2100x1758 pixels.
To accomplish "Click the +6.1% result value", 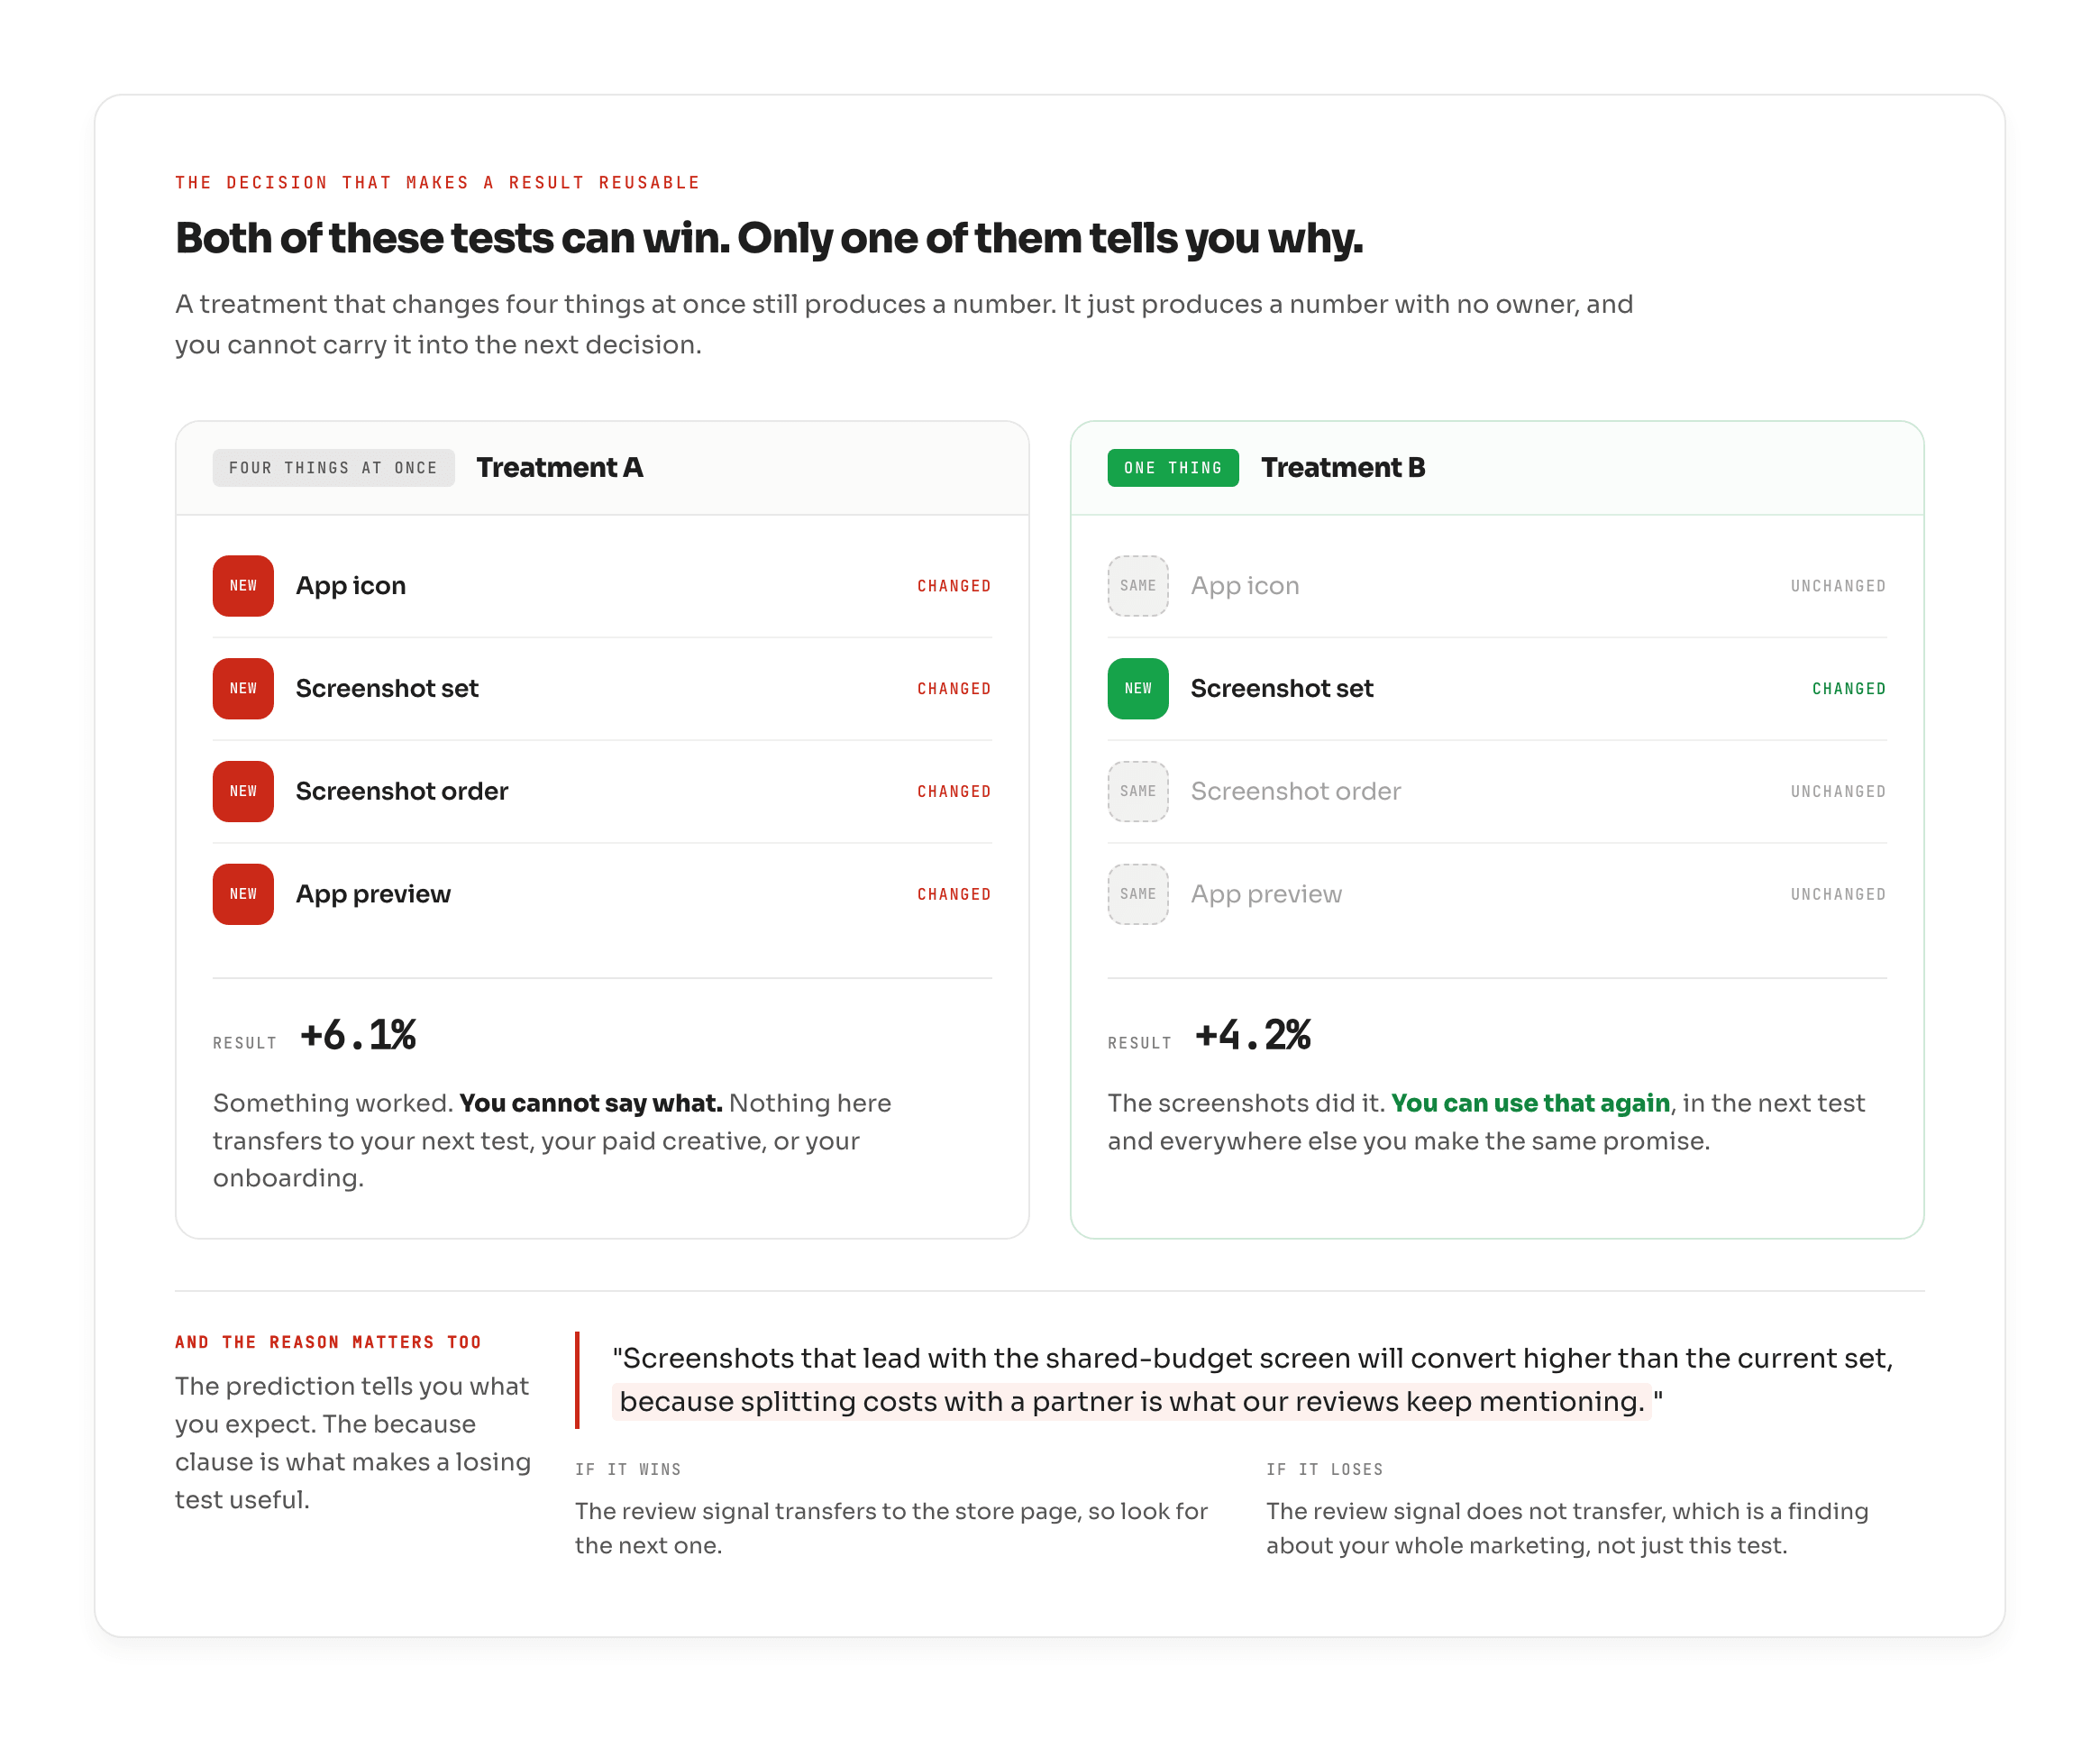I will pos(358,1036).
